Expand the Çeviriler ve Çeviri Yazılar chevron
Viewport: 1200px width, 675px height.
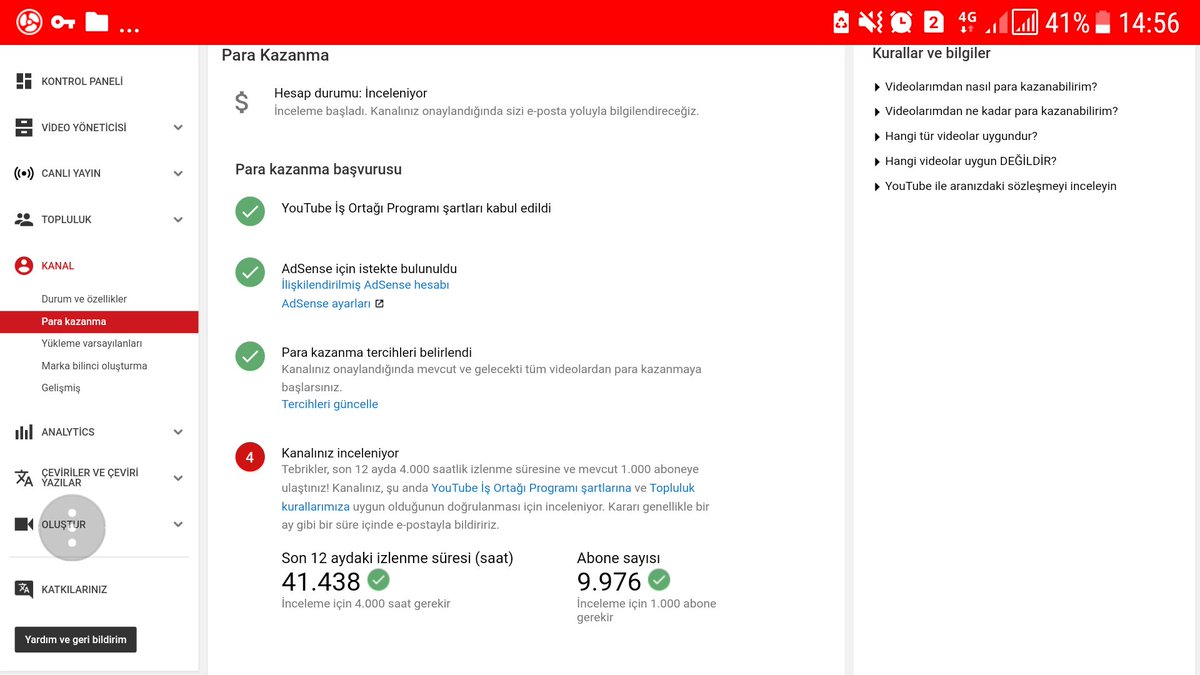[178, 478]
